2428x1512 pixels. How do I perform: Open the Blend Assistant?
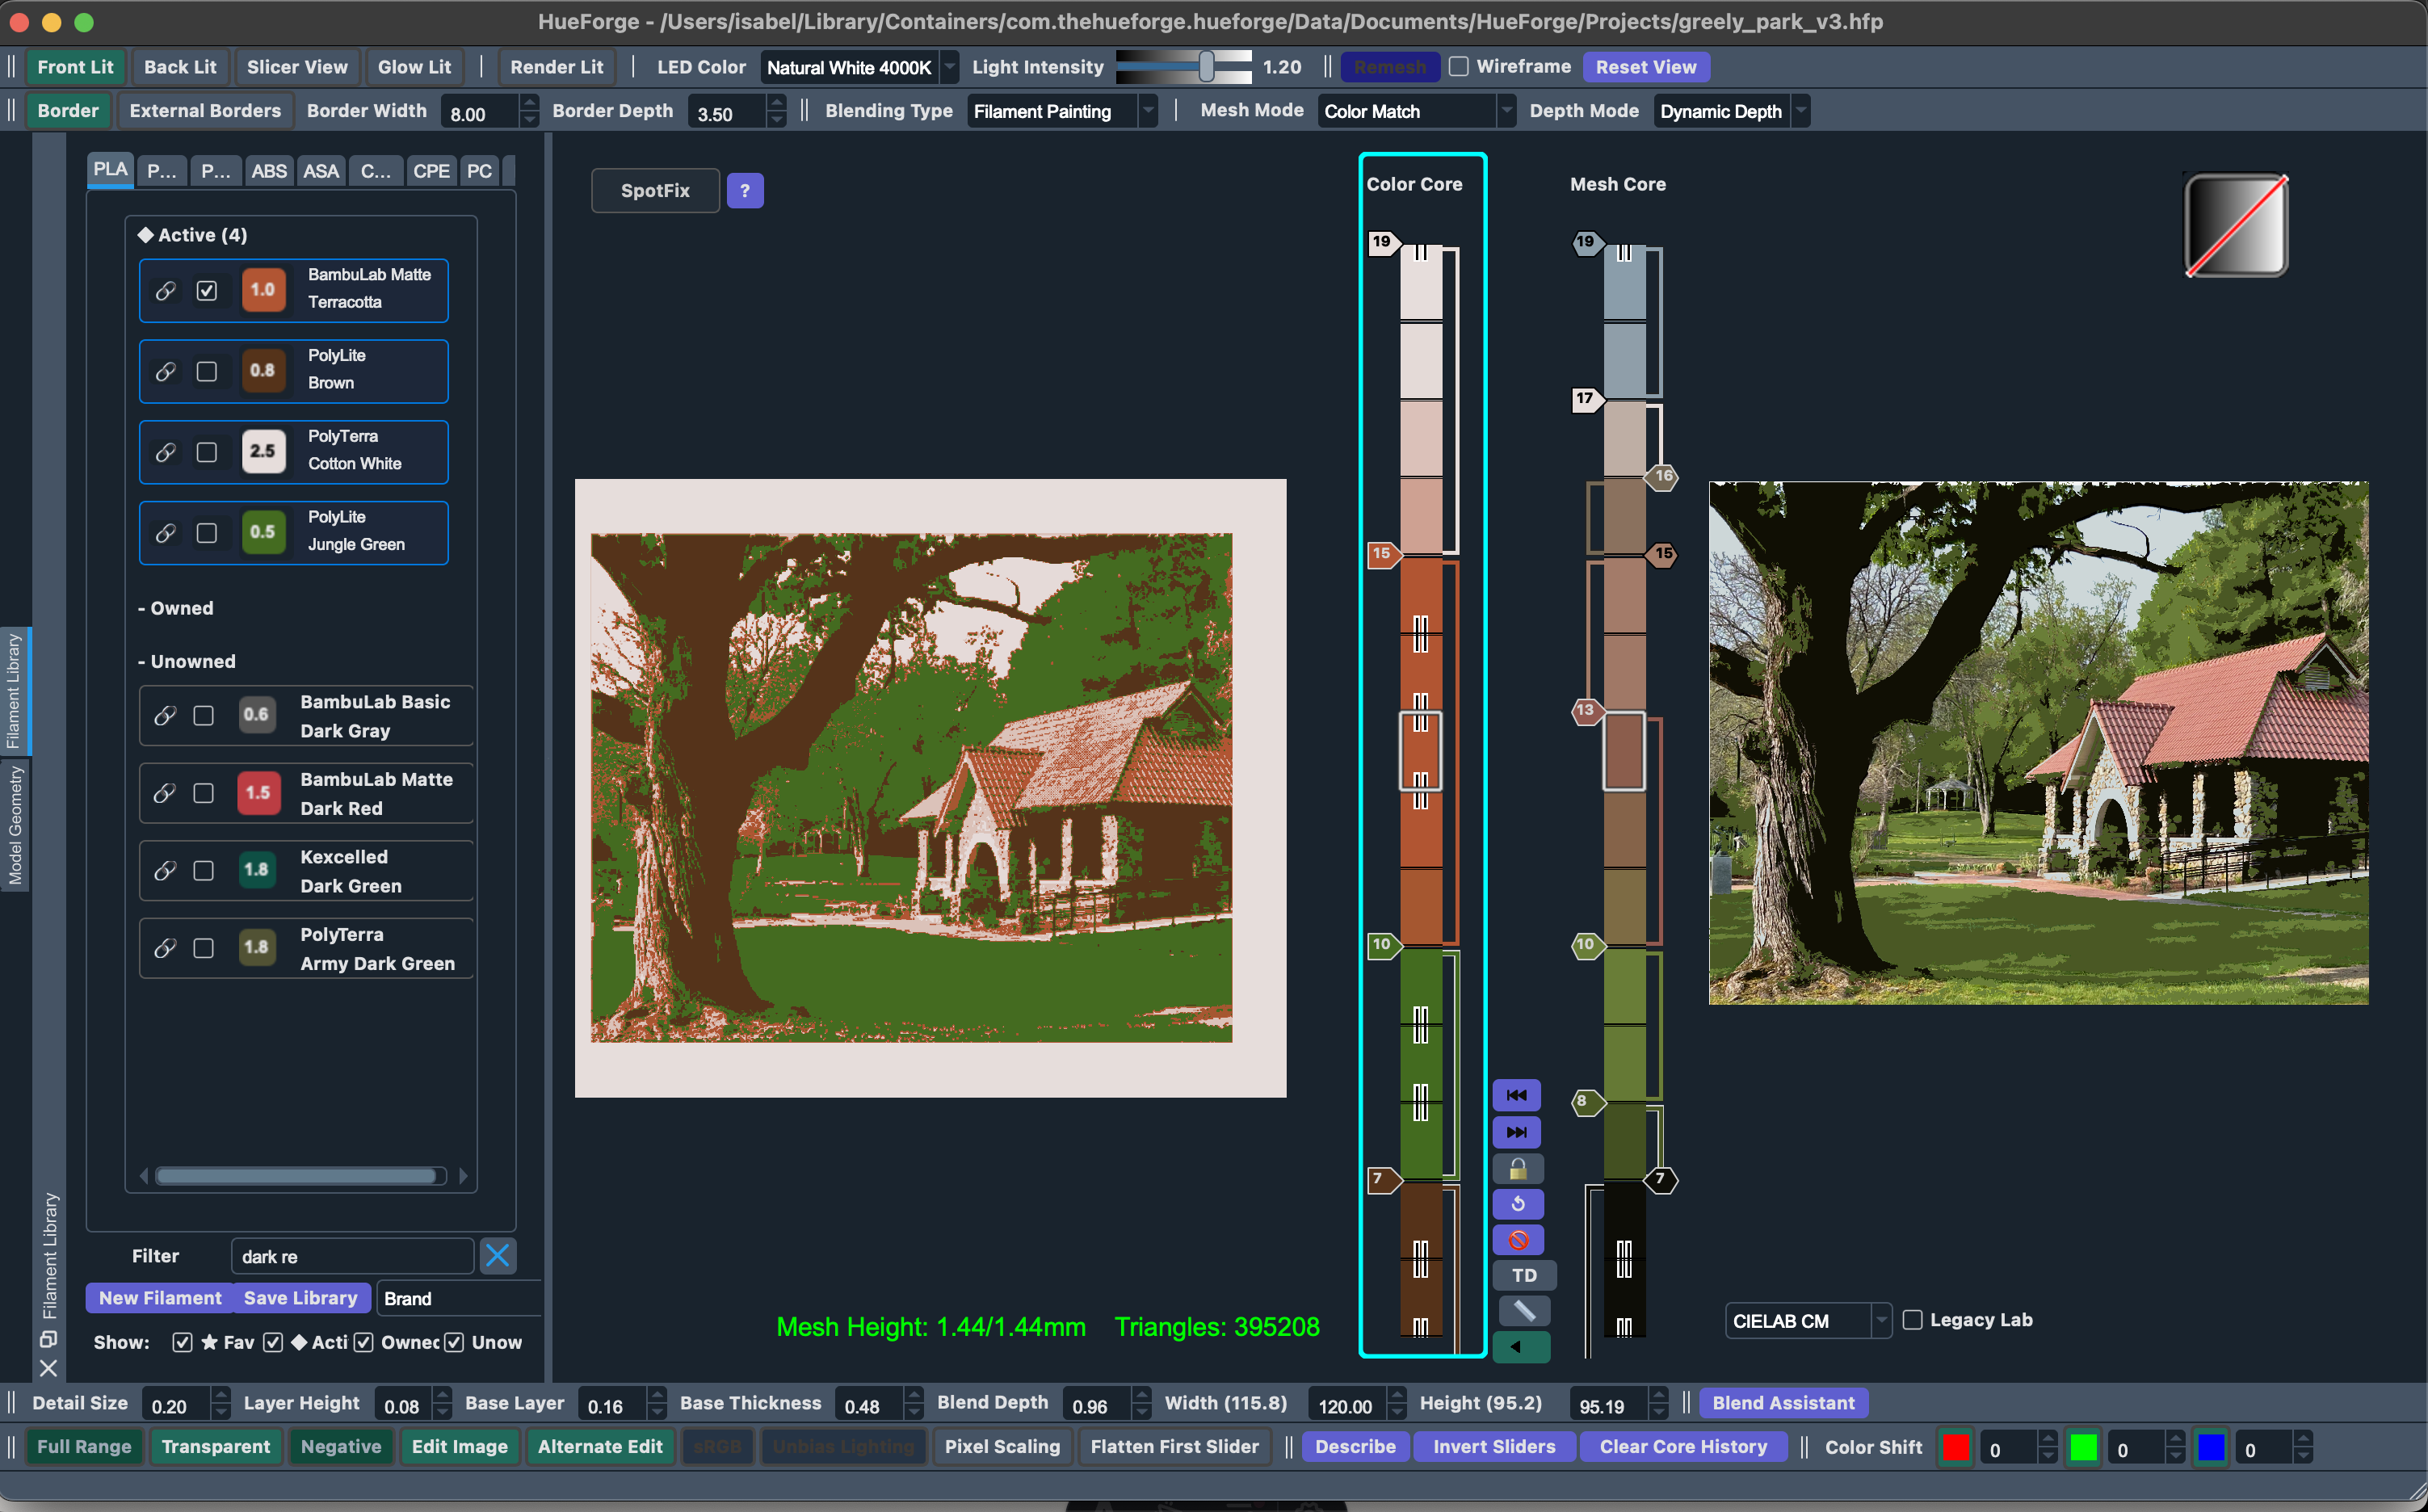1783,1403
